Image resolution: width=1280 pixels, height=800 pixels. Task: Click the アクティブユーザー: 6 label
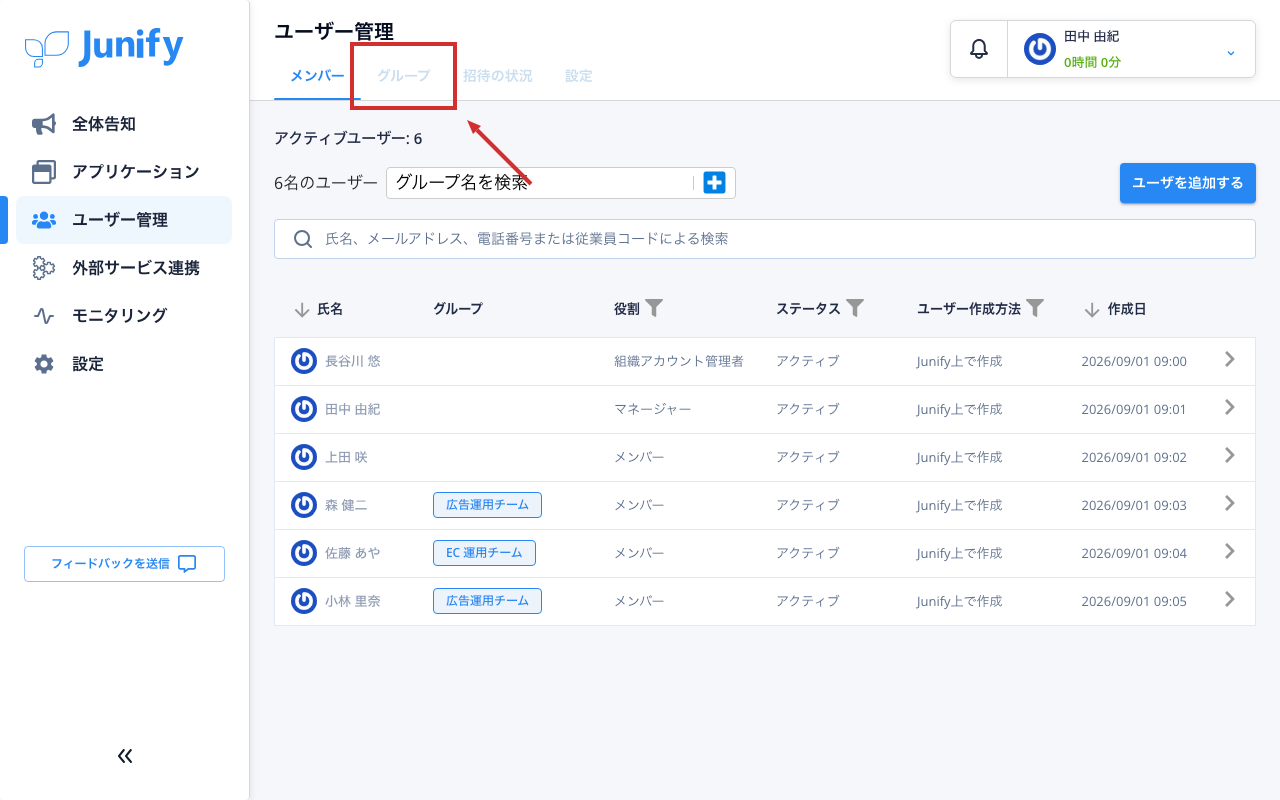click(348, 138)
